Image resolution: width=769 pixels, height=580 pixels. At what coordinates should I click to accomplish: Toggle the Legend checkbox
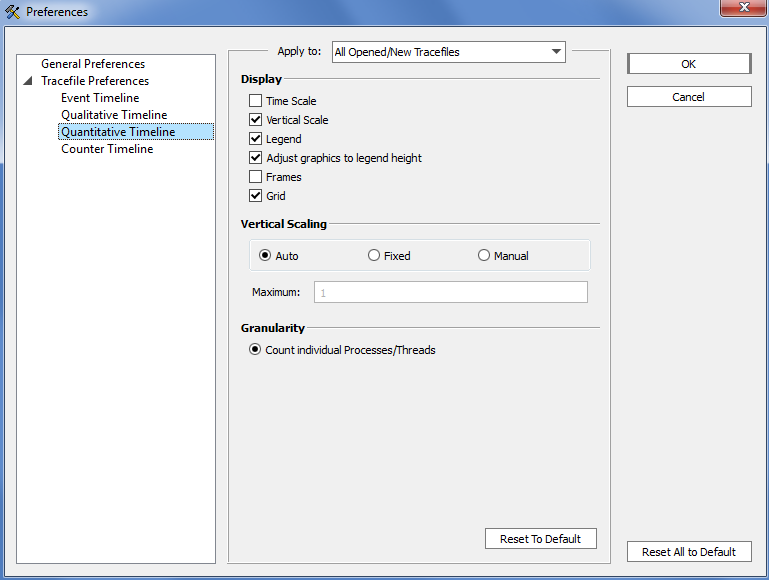pyautogui.click(x=256, y=139)
